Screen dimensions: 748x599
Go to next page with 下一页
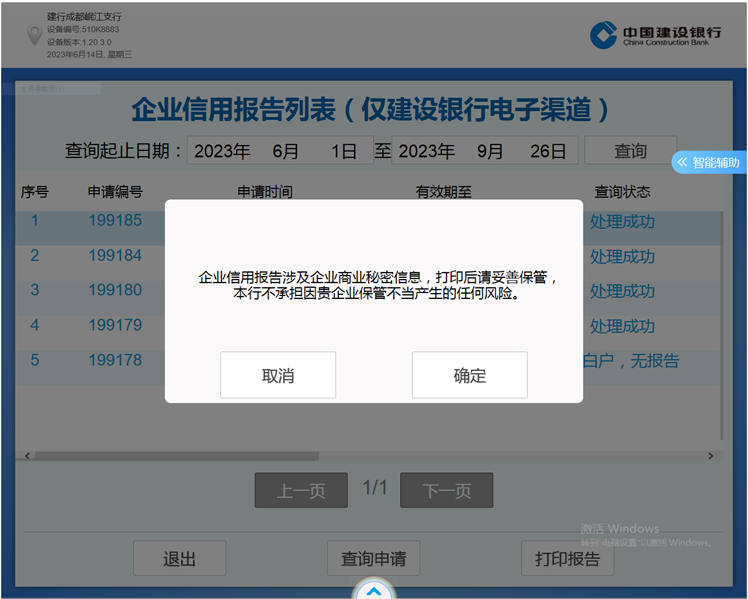446,491
